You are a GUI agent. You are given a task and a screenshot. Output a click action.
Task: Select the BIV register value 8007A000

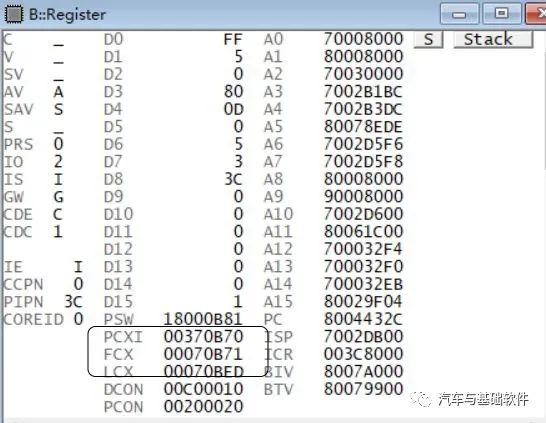363,371
